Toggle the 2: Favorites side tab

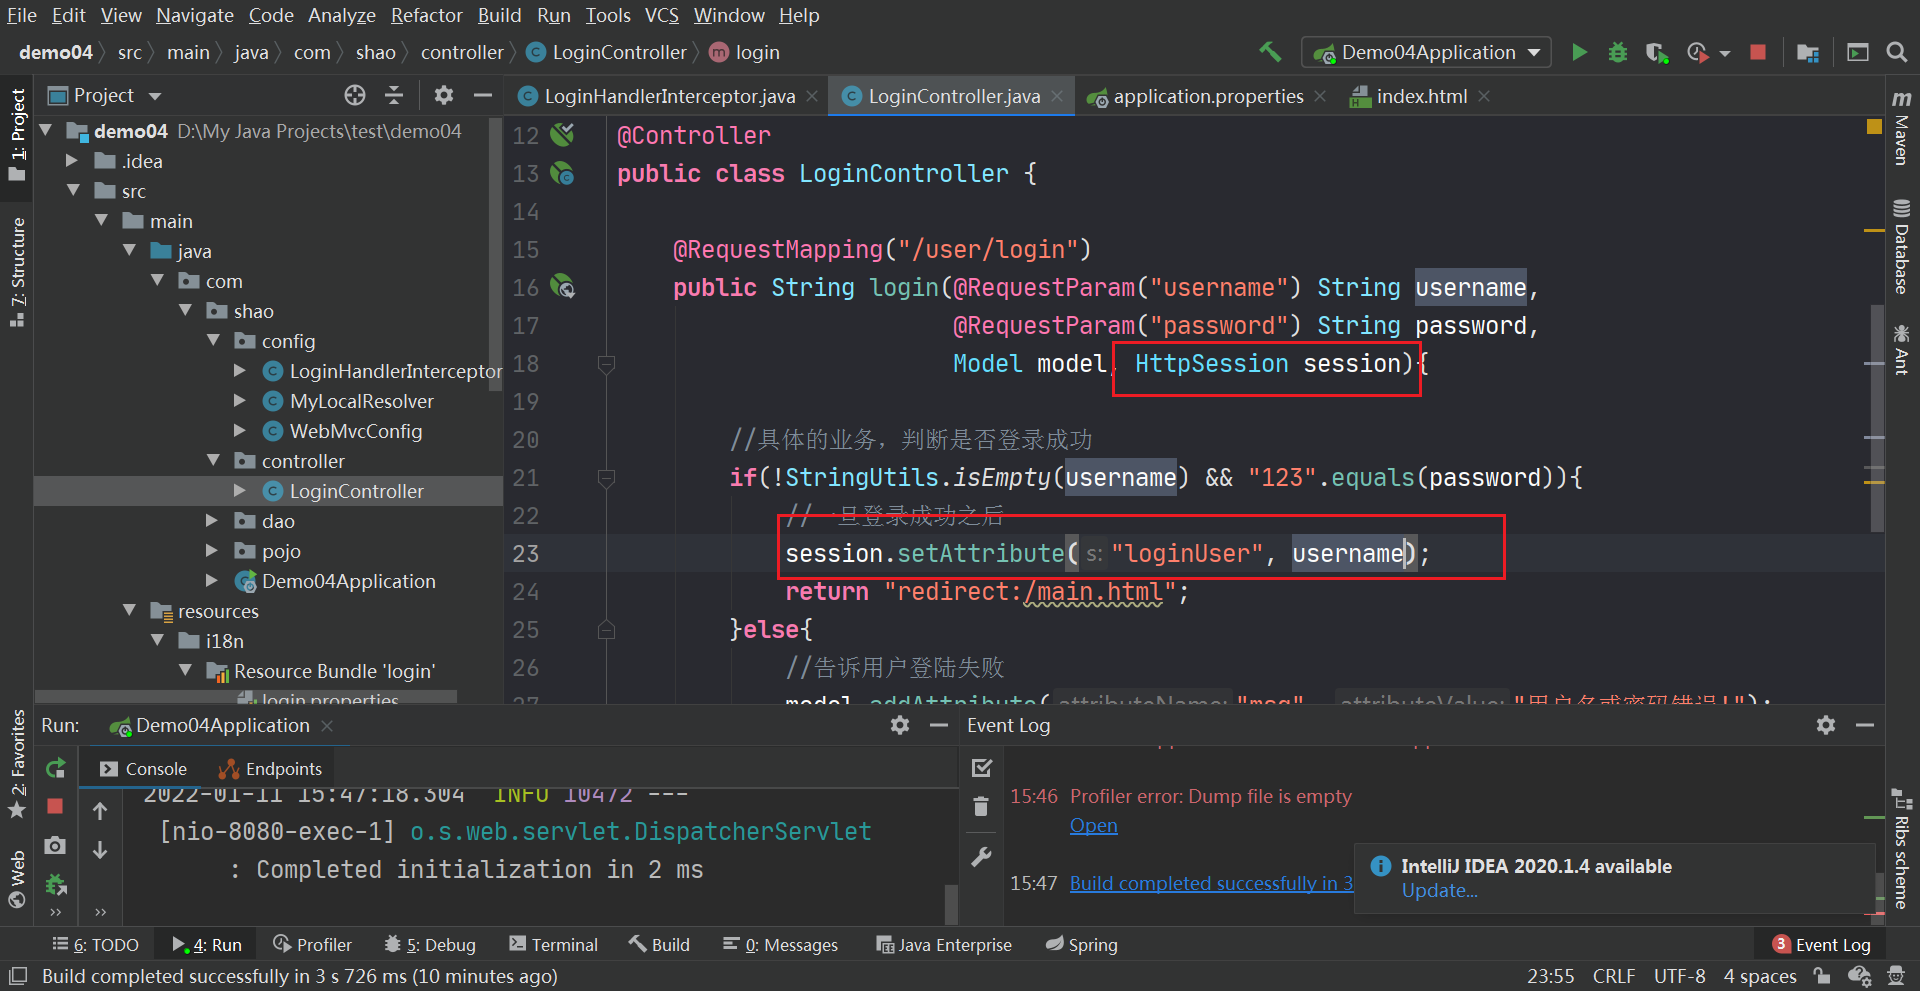17,765
